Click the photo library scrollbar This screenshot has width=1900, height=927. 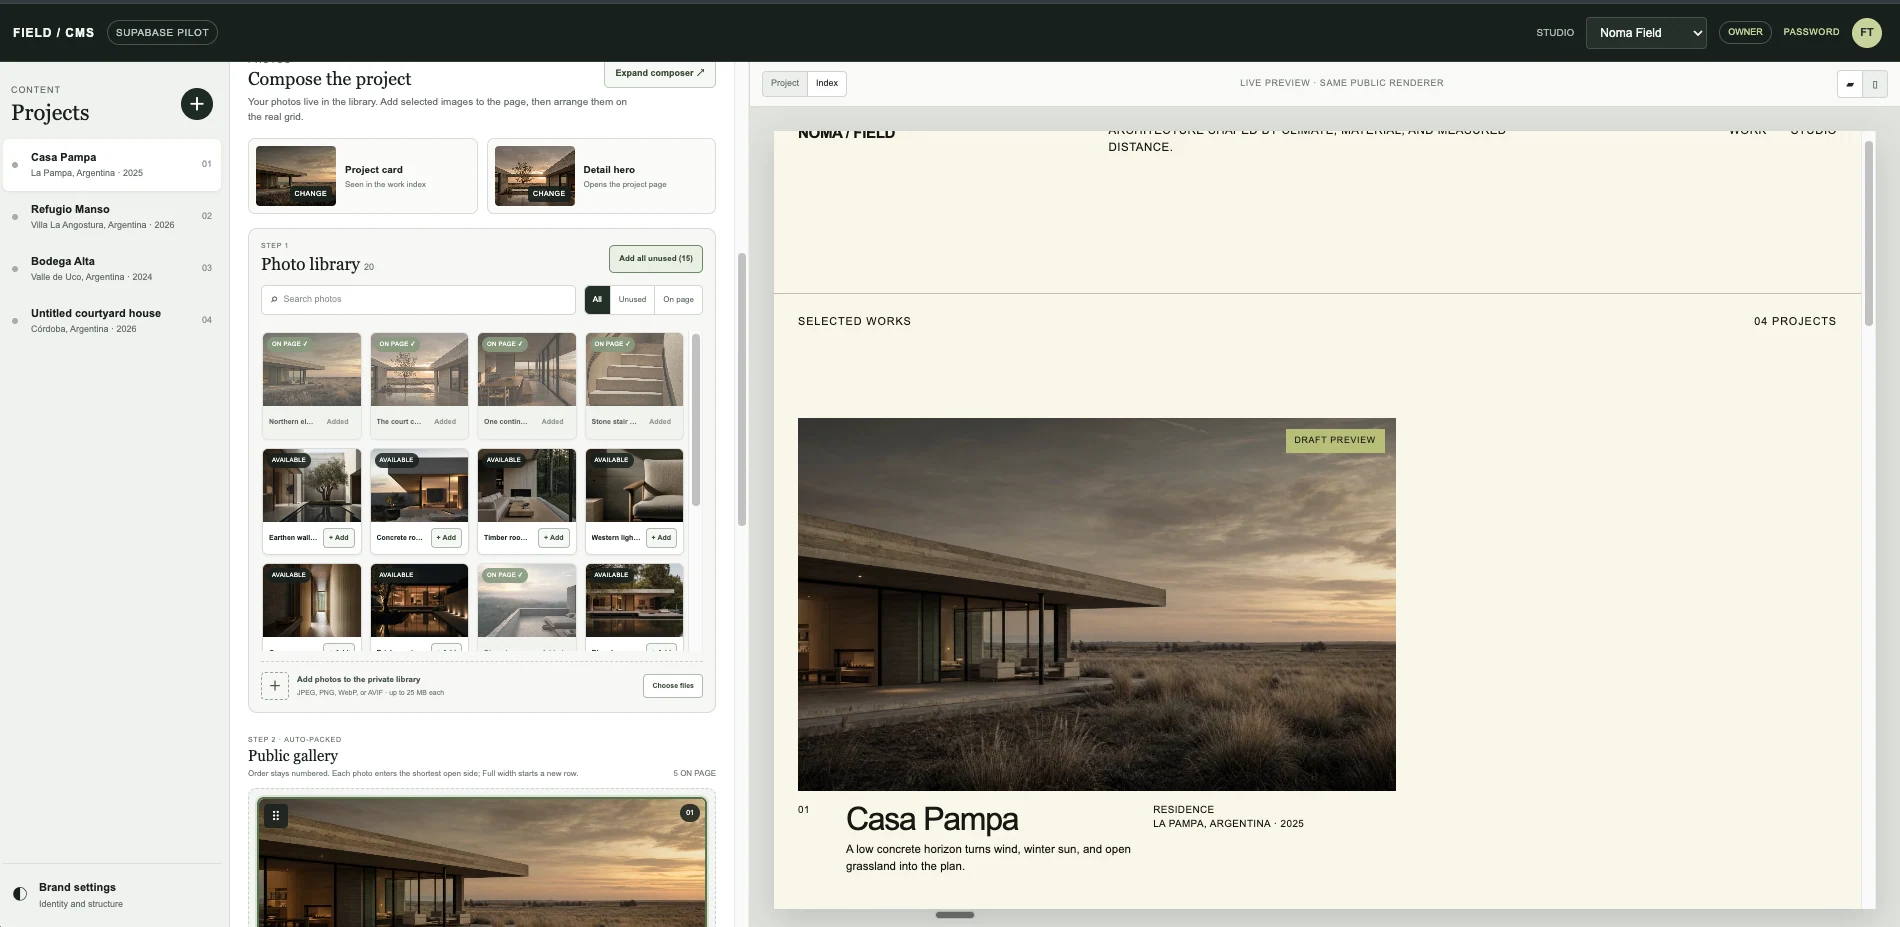(695, 420)
